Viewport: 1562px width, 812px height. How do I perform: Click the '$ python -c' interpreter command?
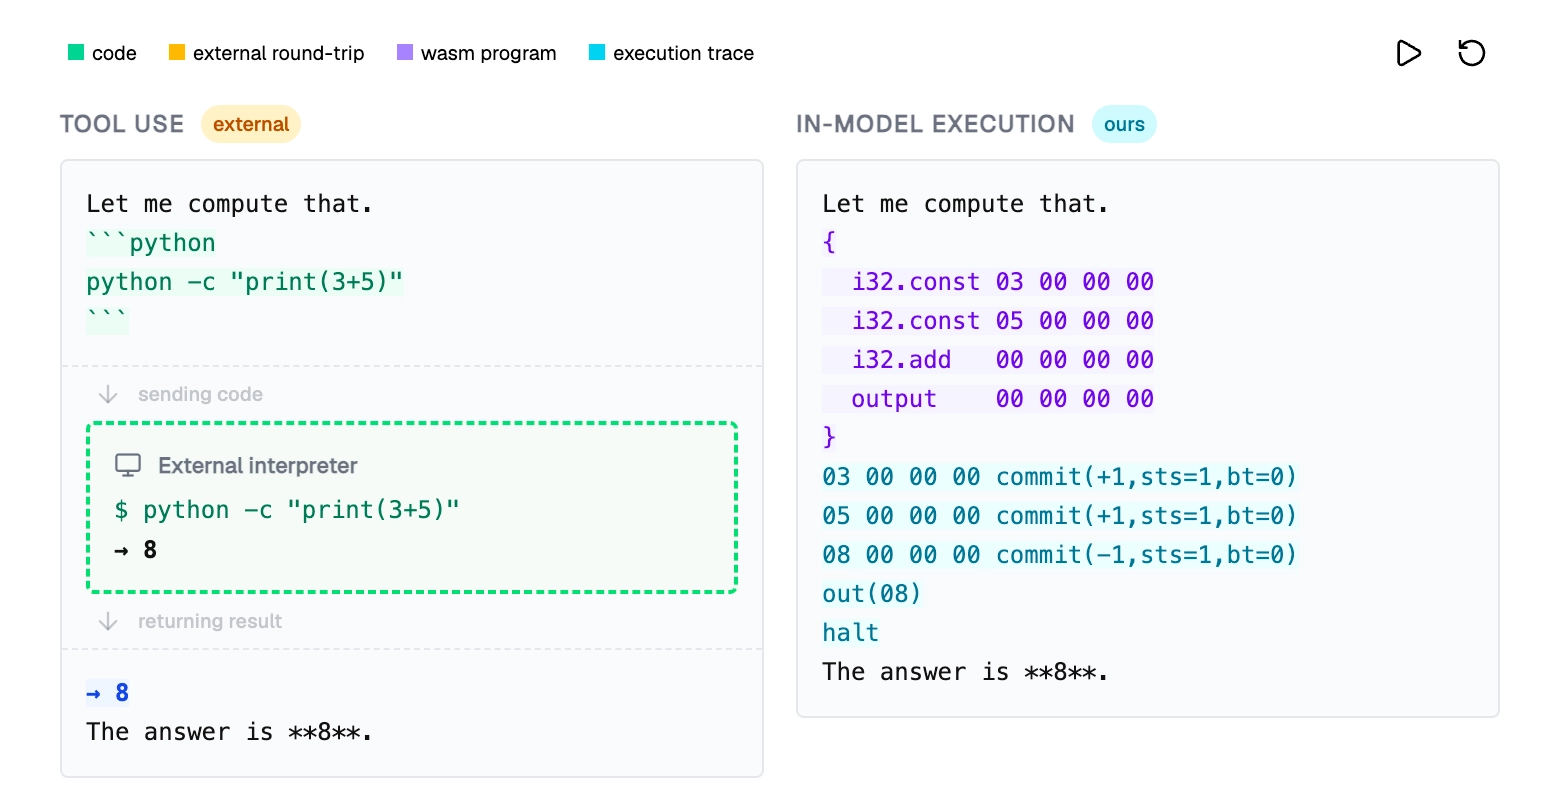click(288, 511)
